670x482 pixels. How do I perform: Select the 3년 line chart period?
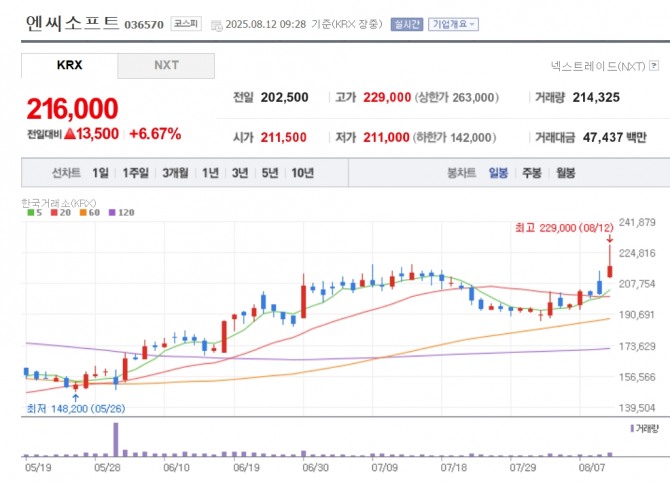click(x=240, y=173)
